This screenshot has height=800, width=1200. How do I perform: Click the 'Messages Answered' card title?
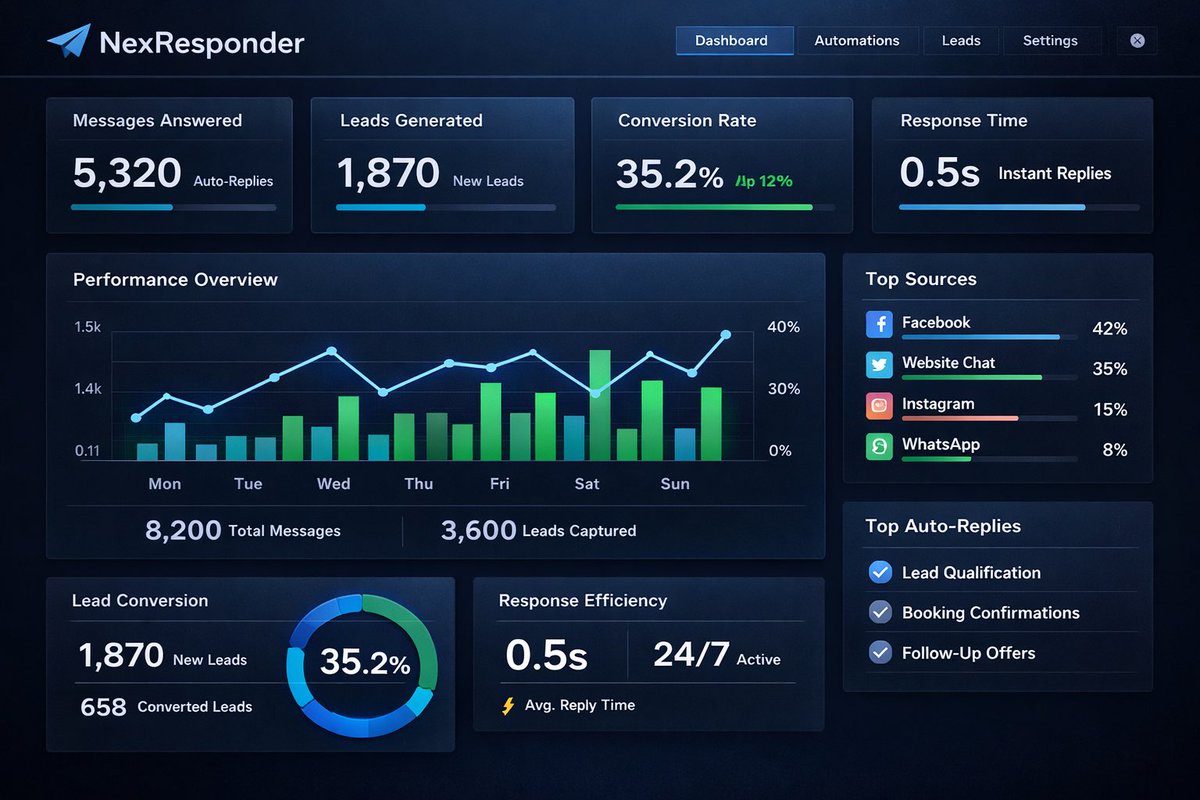click(157, 120)
